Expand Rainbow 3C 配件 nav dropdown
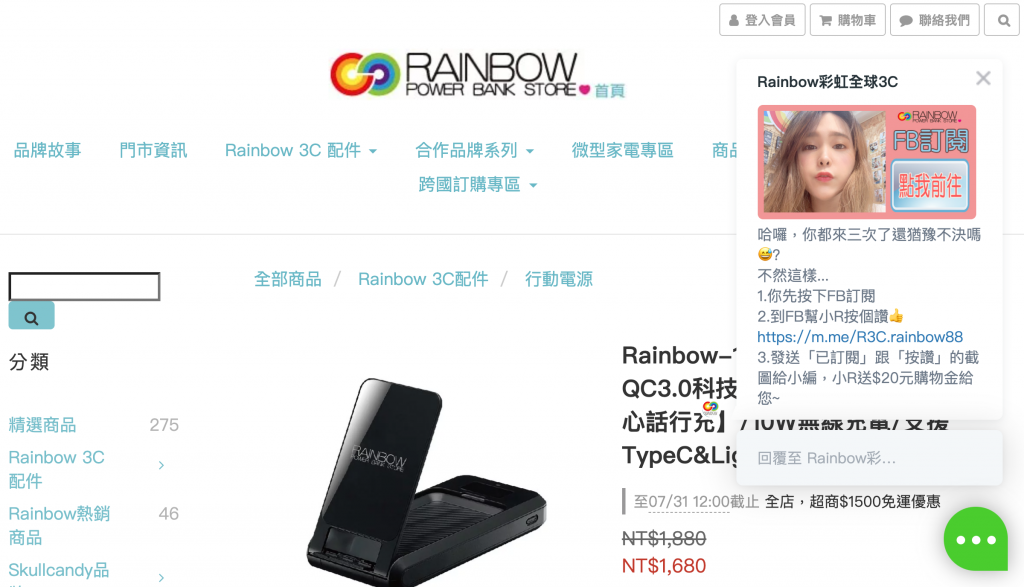The width and height of the screenshot is (1024, 587). (301, 150)
